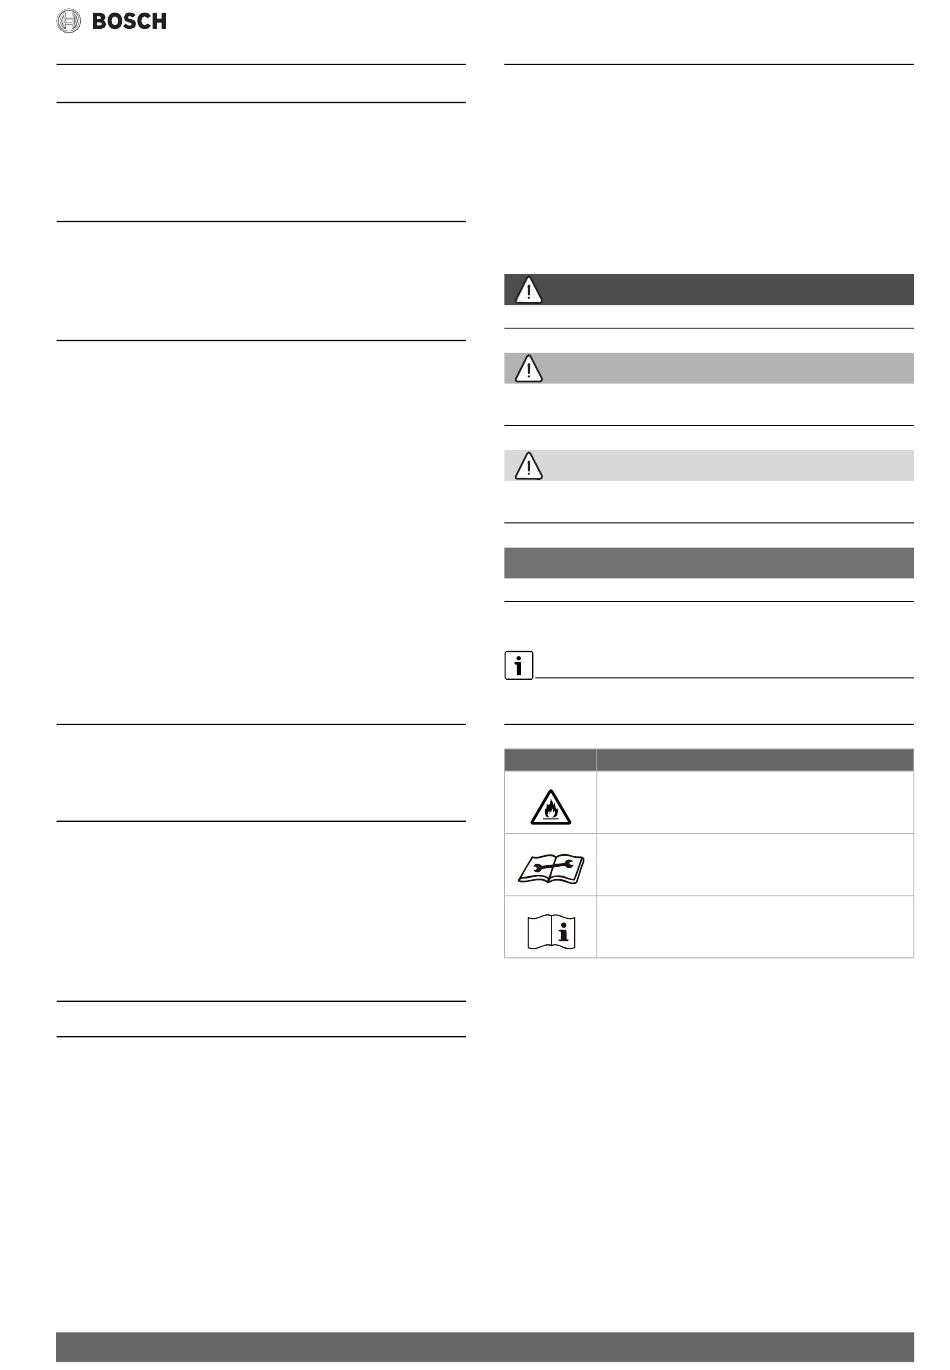Click the boxed letter i information icon
This screenshot has width=950, height=1370.
coord(519,665)
